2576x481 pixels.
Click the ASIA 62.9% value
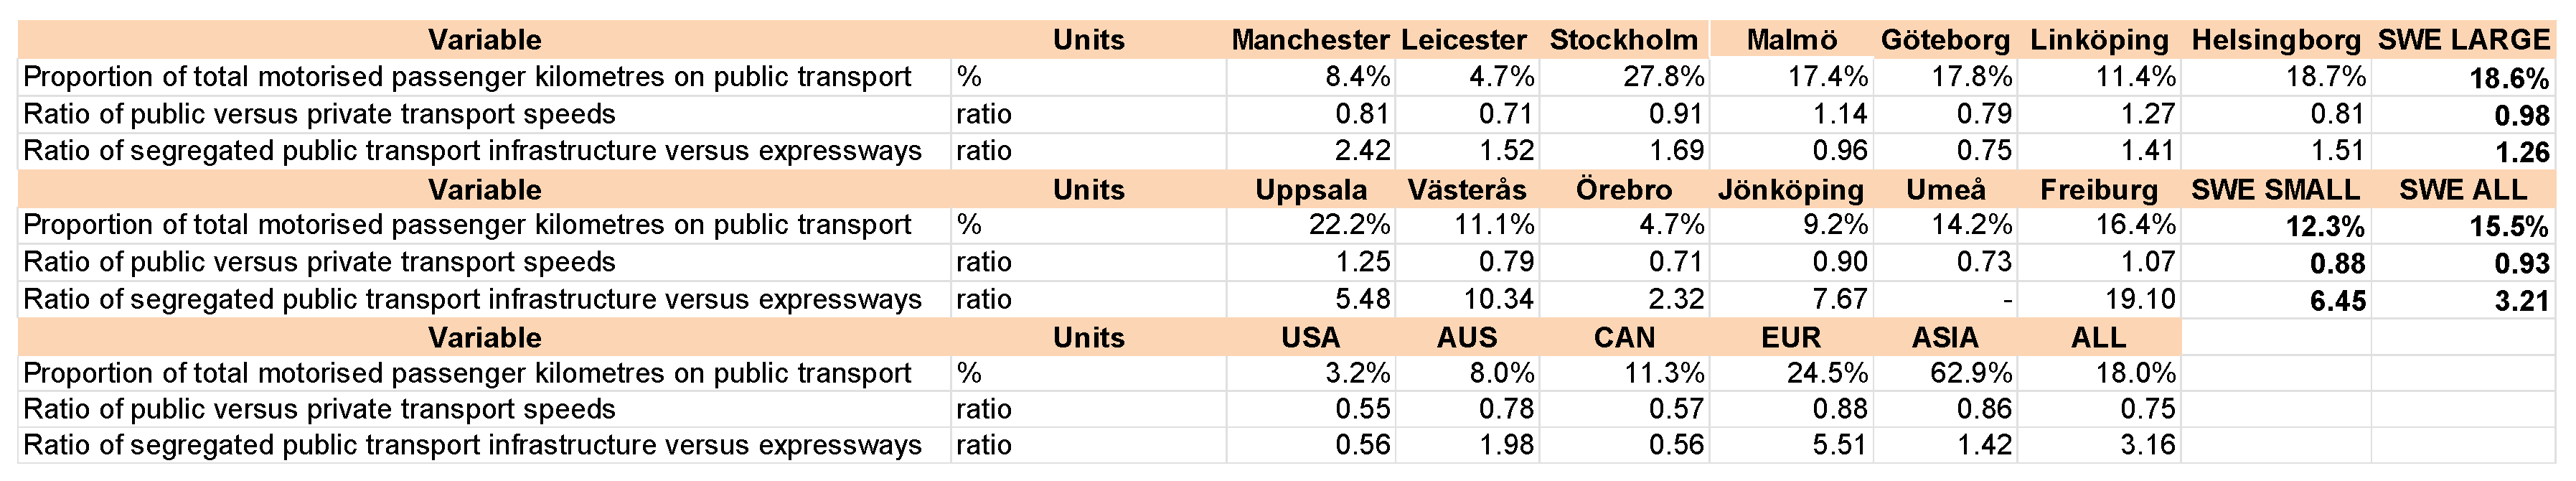tap(1945, 373)
